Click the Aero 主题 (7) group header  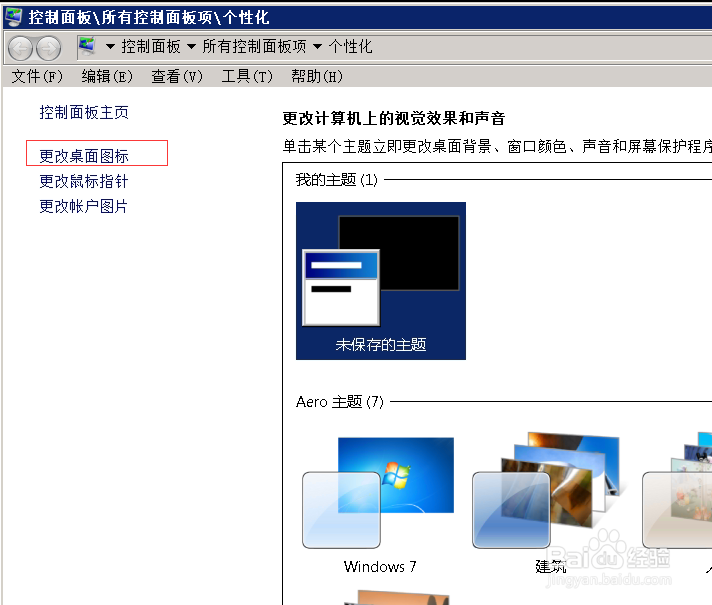click(340, 402)
